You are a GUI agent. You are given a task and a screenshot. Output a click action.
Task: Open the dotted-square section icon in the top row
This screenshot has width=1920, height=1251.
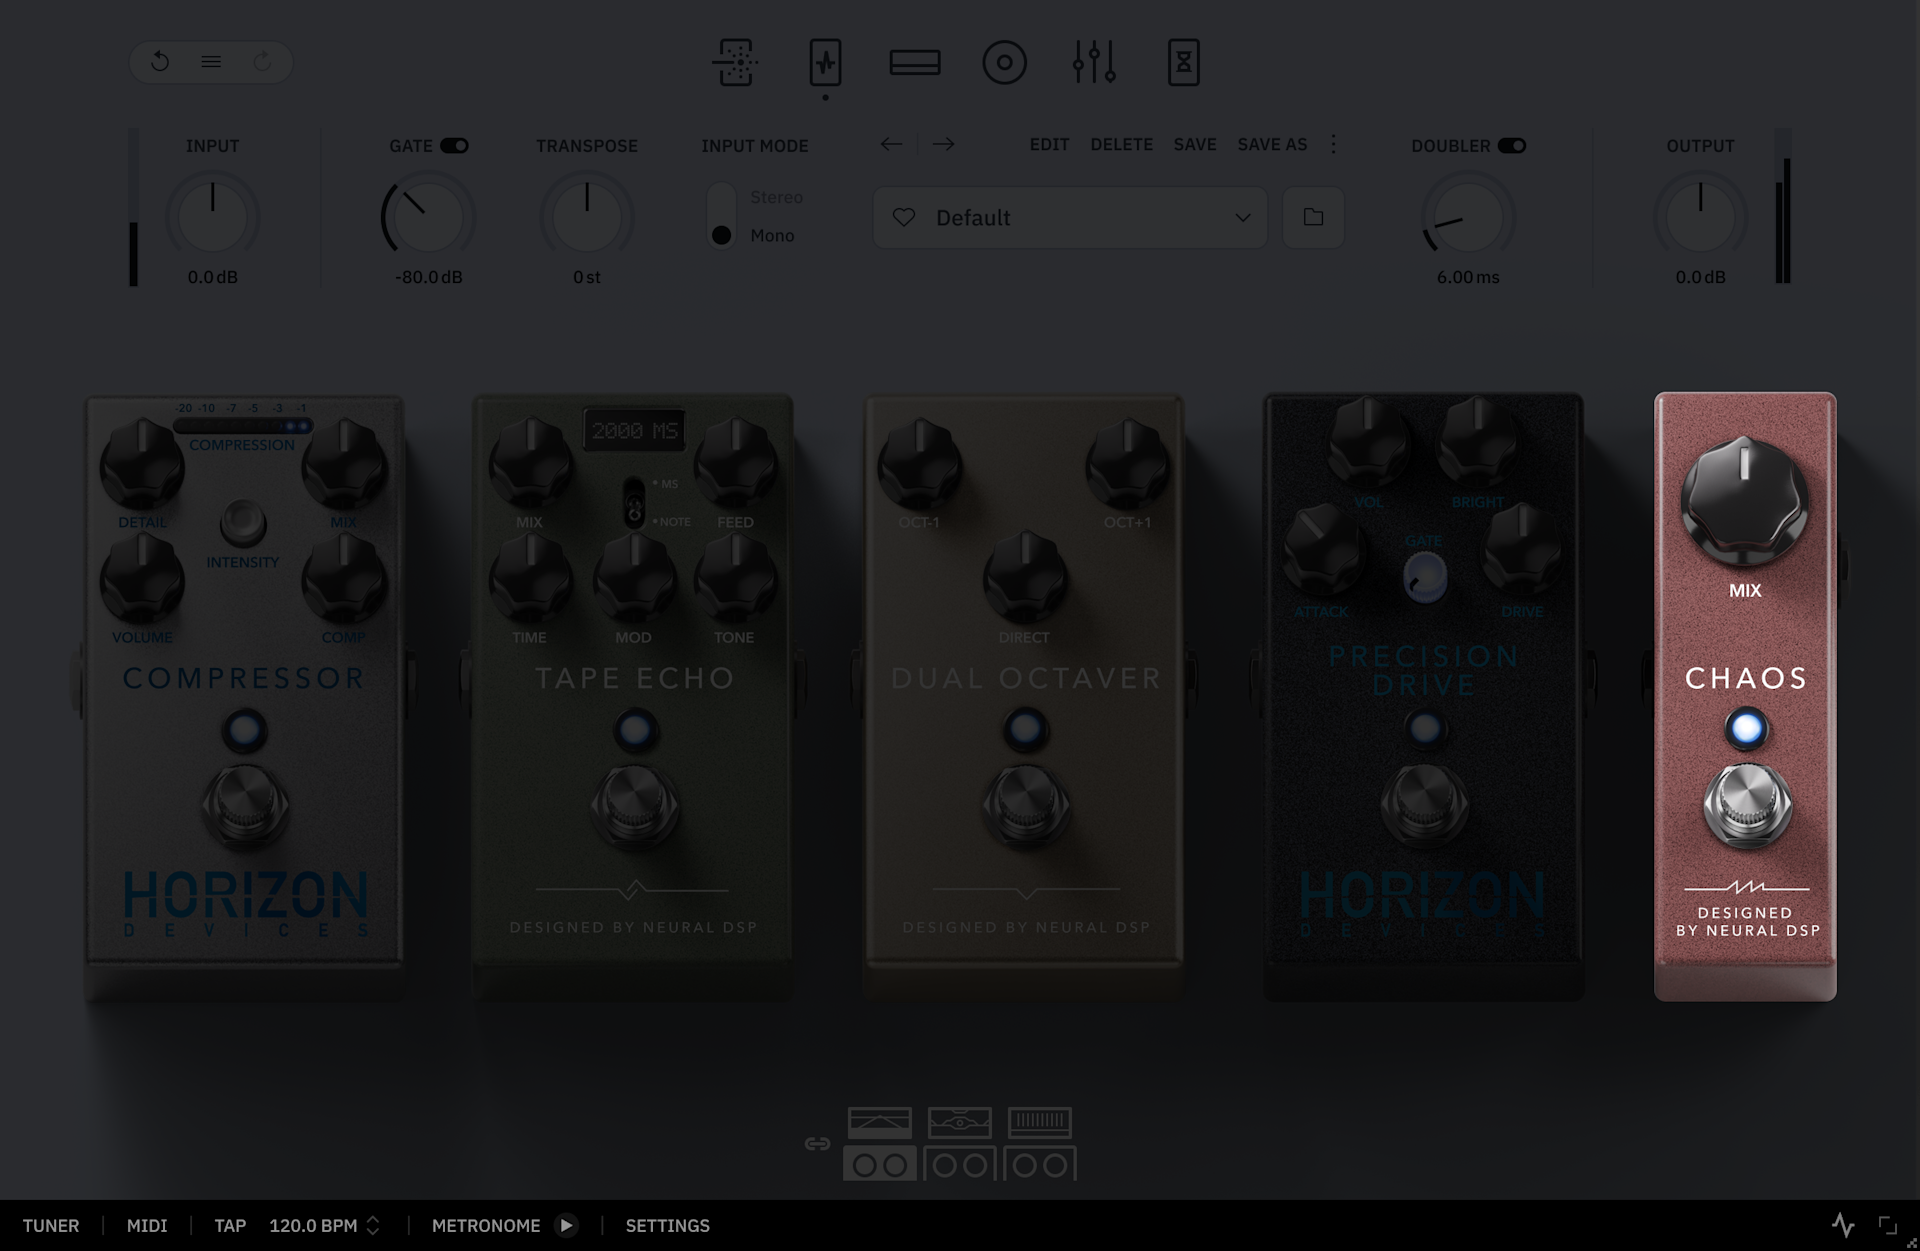coord(735,62)
